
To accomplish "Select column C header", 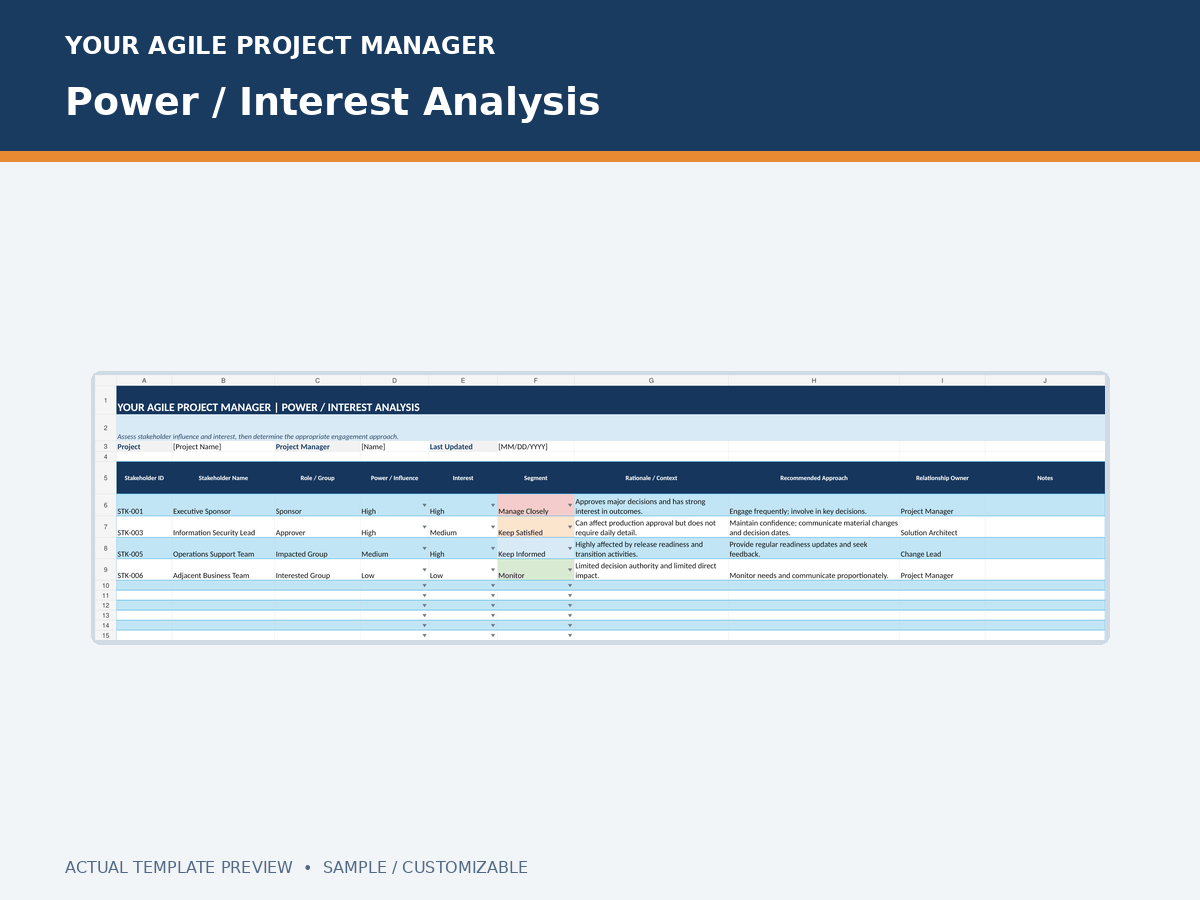I will click(318, 381).
